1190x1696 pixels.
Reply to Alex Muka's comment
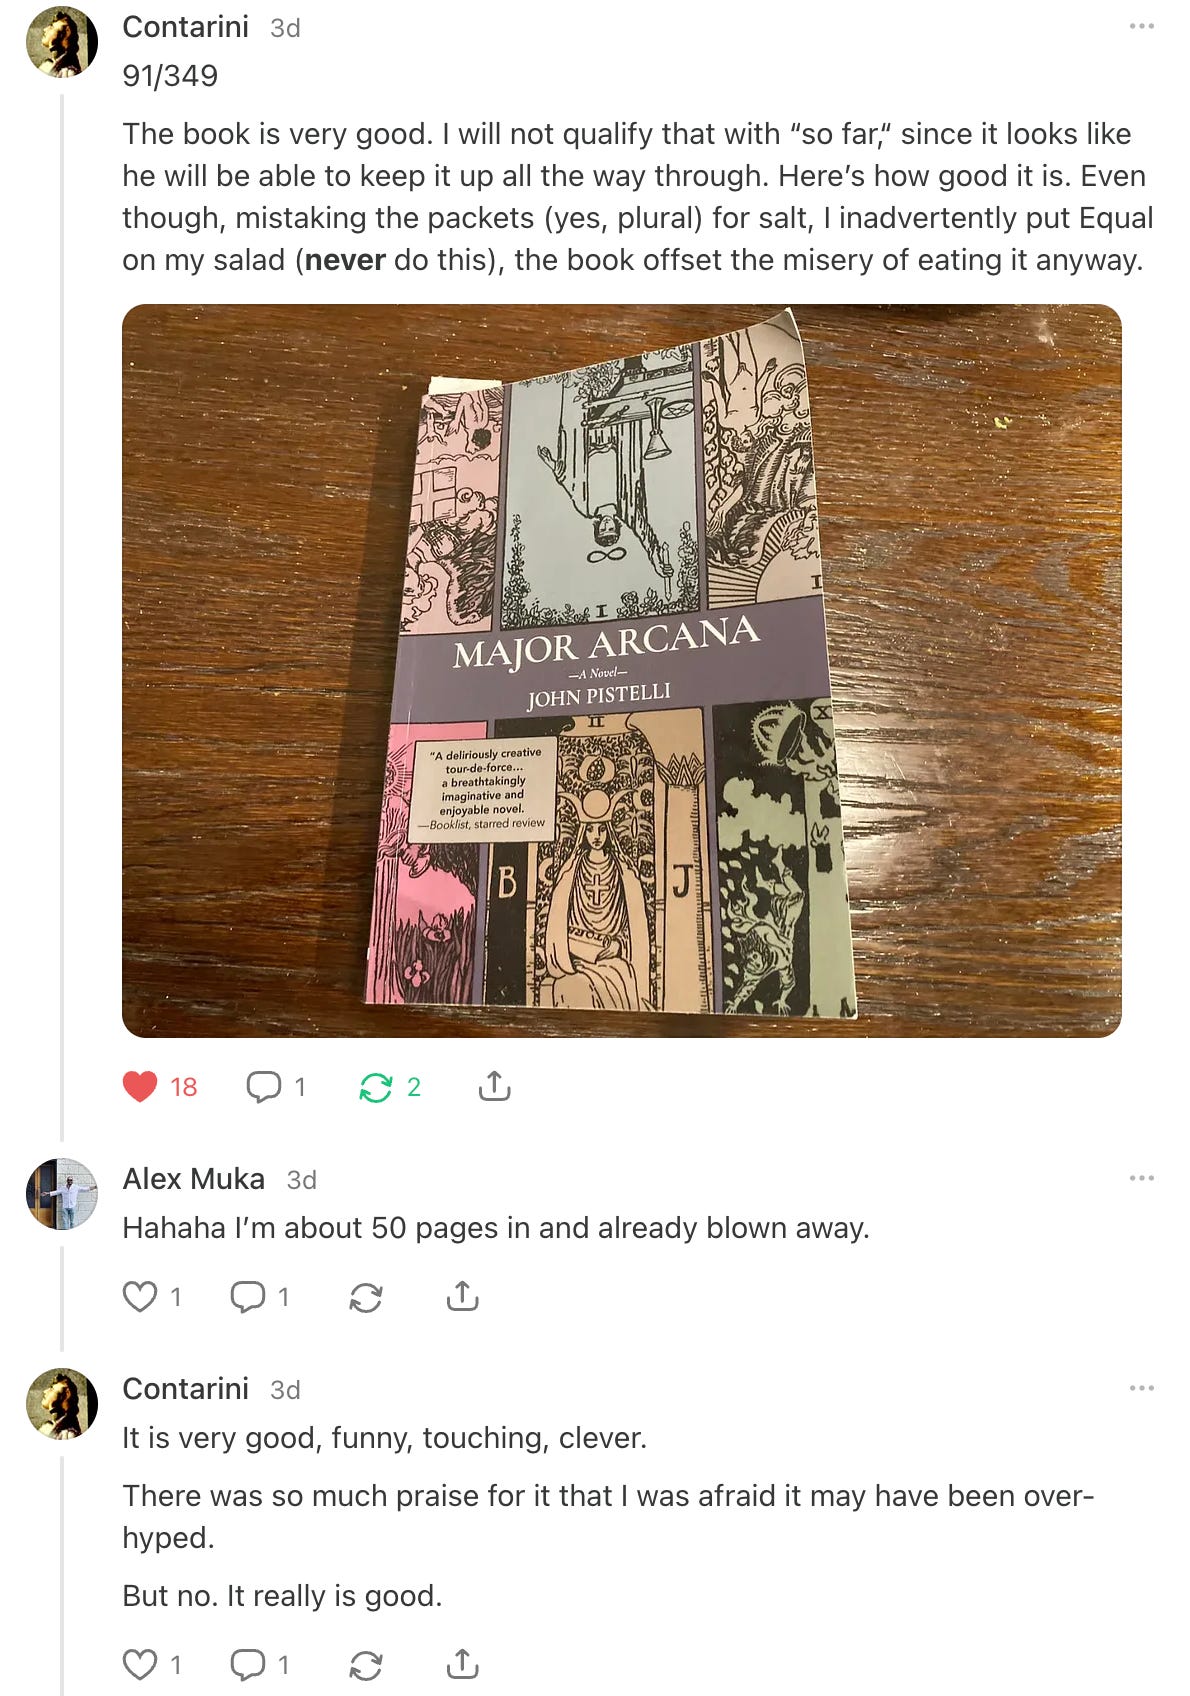[x=248, y=1297]
